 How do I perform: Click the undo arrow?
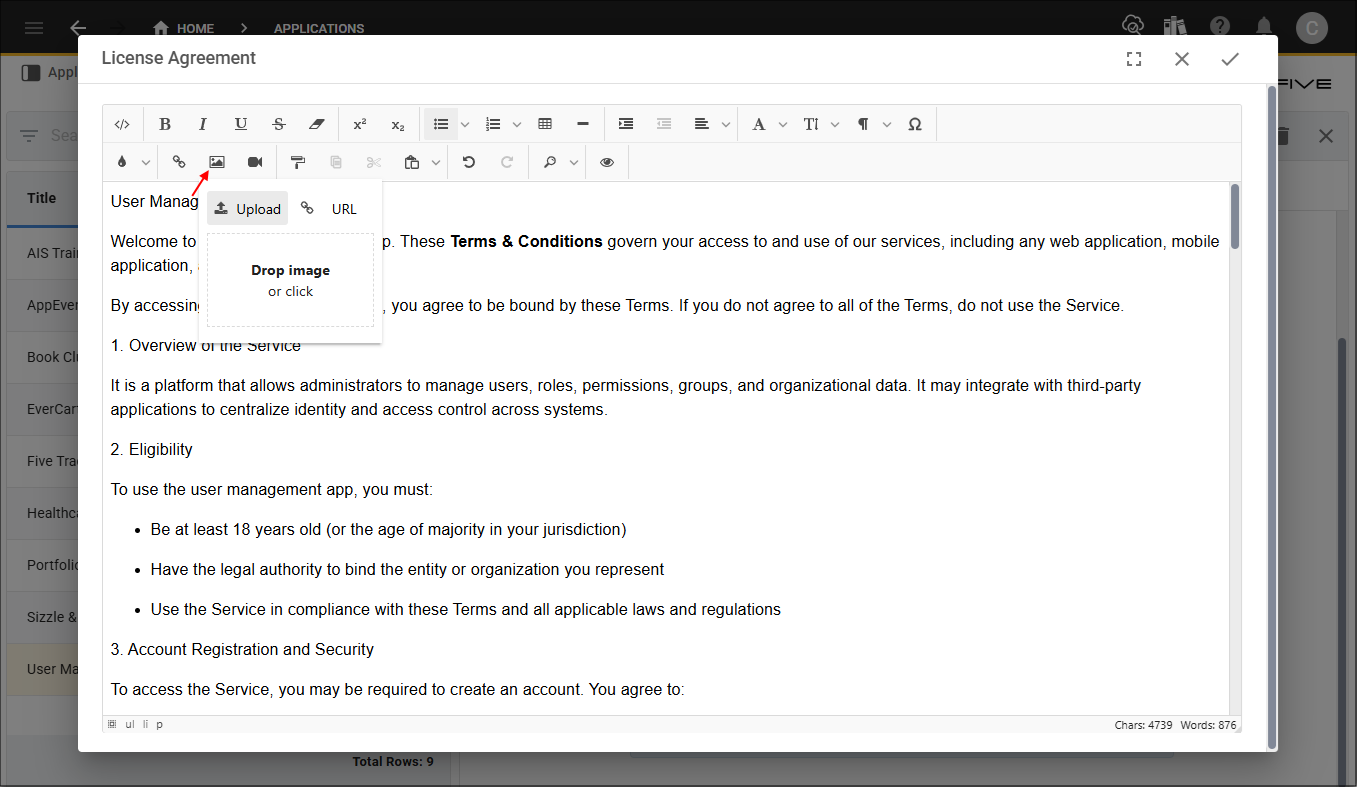click(x=469, y=162)
